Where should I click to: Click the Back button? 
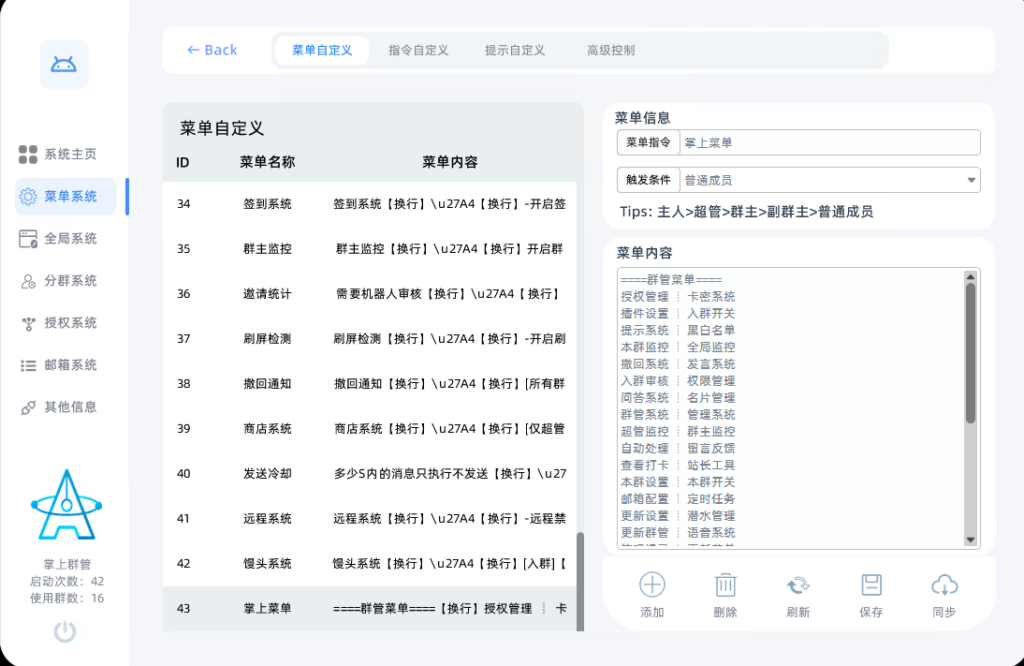211,50
